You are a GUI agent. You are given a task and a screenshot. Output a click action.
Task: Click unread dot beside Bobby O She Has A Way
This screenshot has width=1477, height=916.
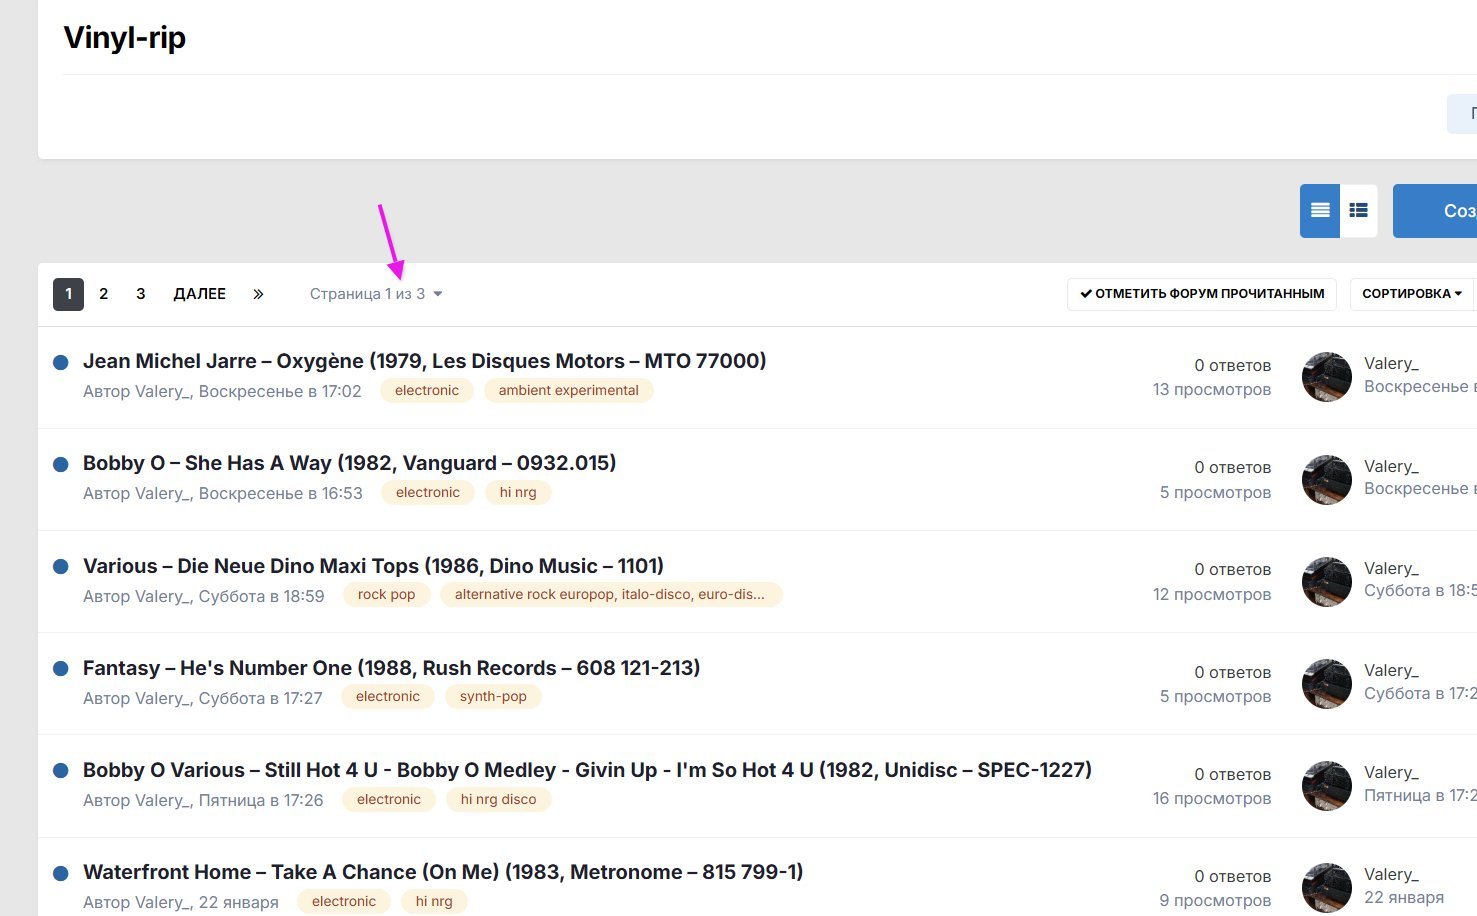coord(61,464)
